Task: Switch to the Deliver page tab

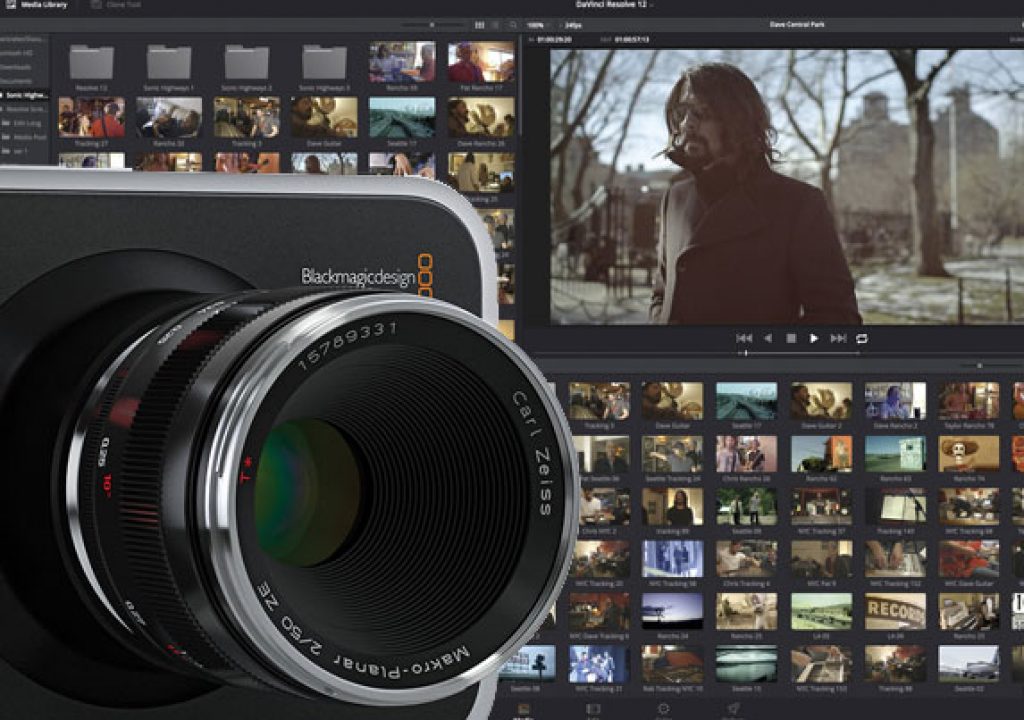Action: (x=733, y=711)
